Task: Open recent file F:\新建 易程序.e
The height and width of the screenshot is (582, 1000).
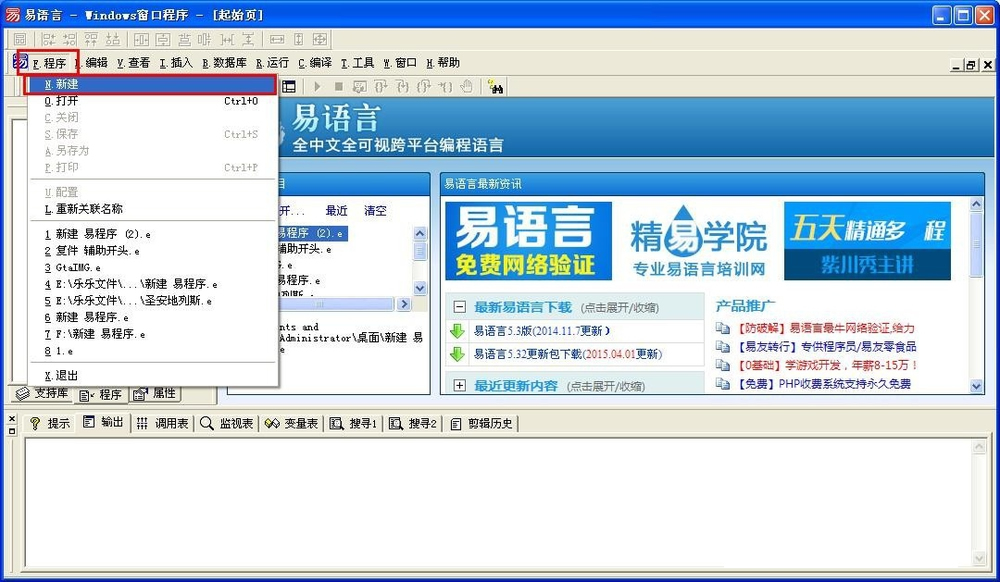Action: coord(151,333)
